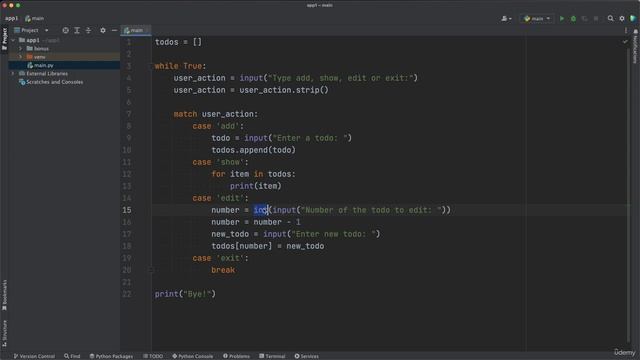640x360 pixels.
Task: Open the user account icon menu
Action: (x=506, y=18)
